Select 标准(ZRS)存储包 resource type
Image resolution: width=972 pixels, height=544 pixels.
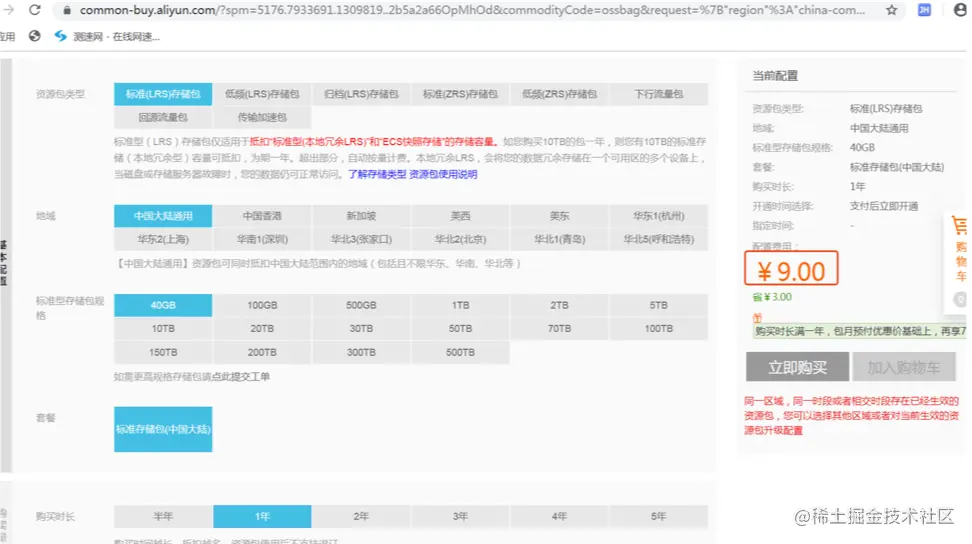(461, 94)
